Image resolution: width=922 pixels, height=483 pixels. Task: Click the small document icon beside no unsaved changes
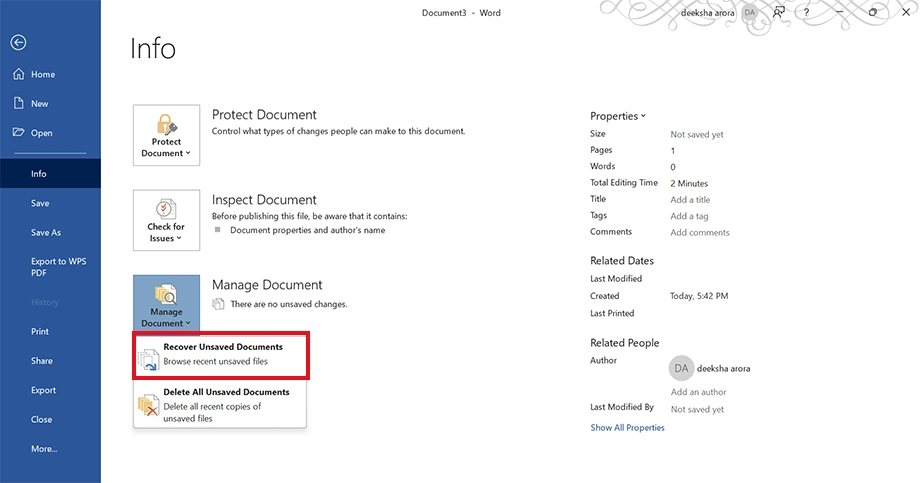tap(218, 304)
